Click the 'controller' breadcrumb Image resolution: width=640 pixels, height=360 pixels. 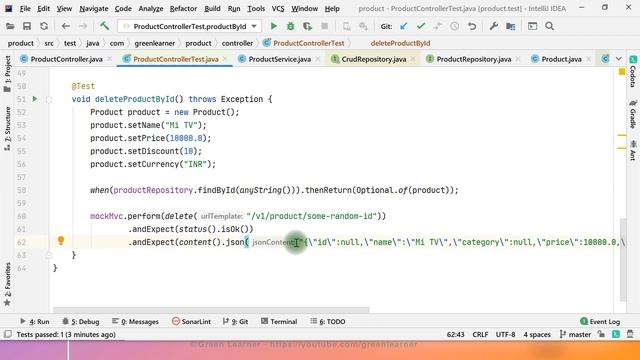(237, 43)
